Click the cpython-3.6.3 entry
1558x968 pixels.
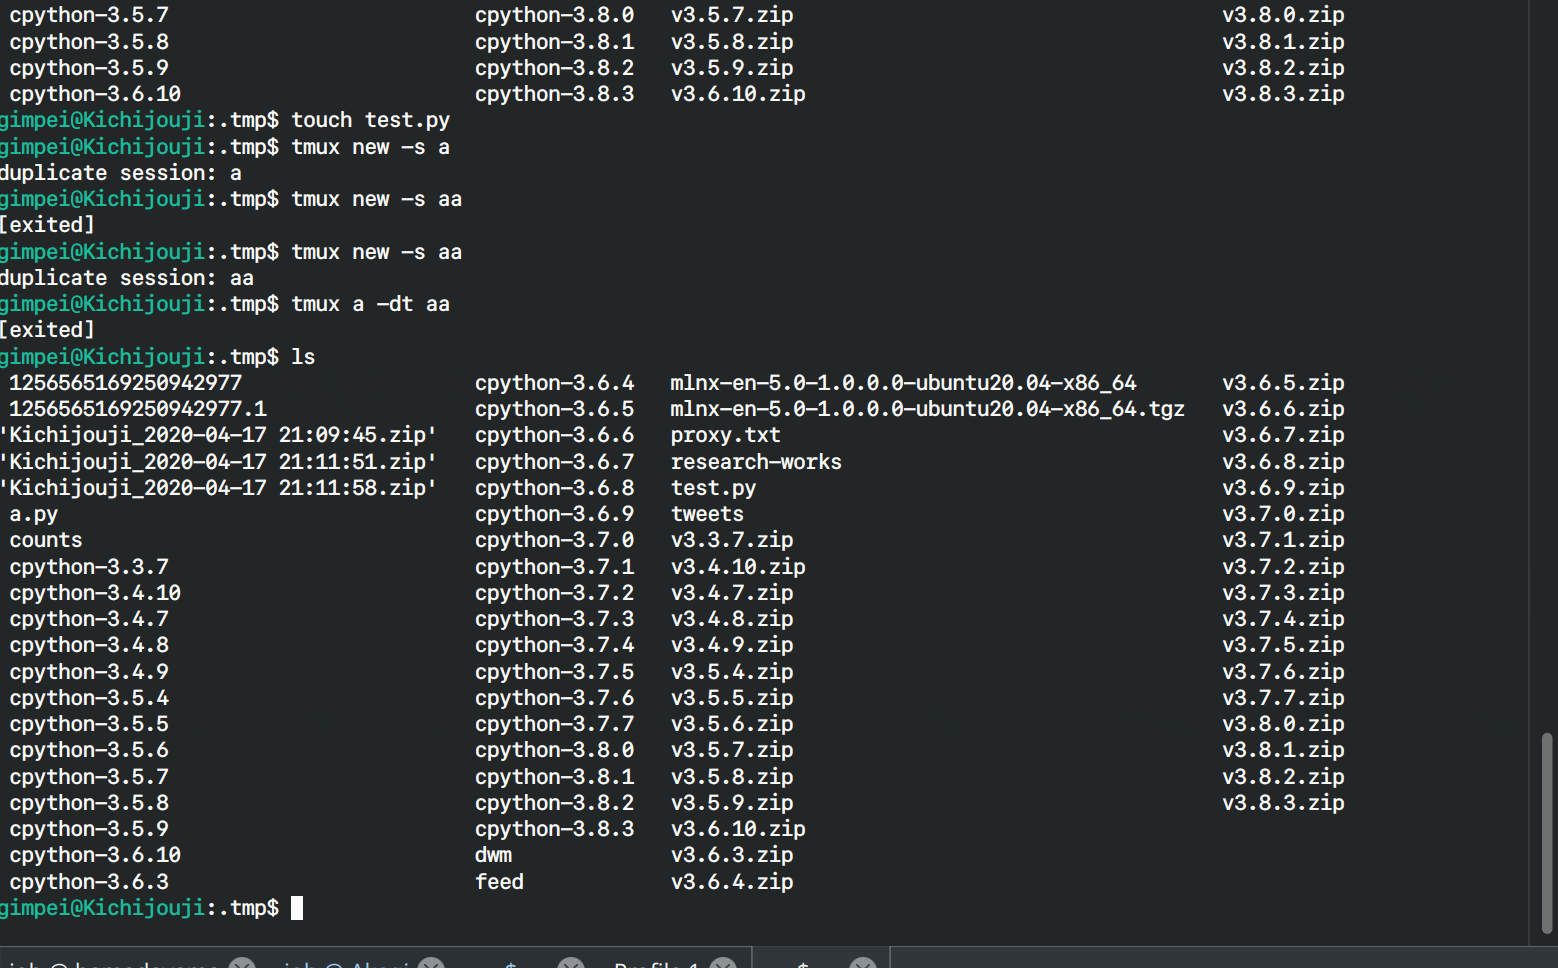tap(89, 882)
